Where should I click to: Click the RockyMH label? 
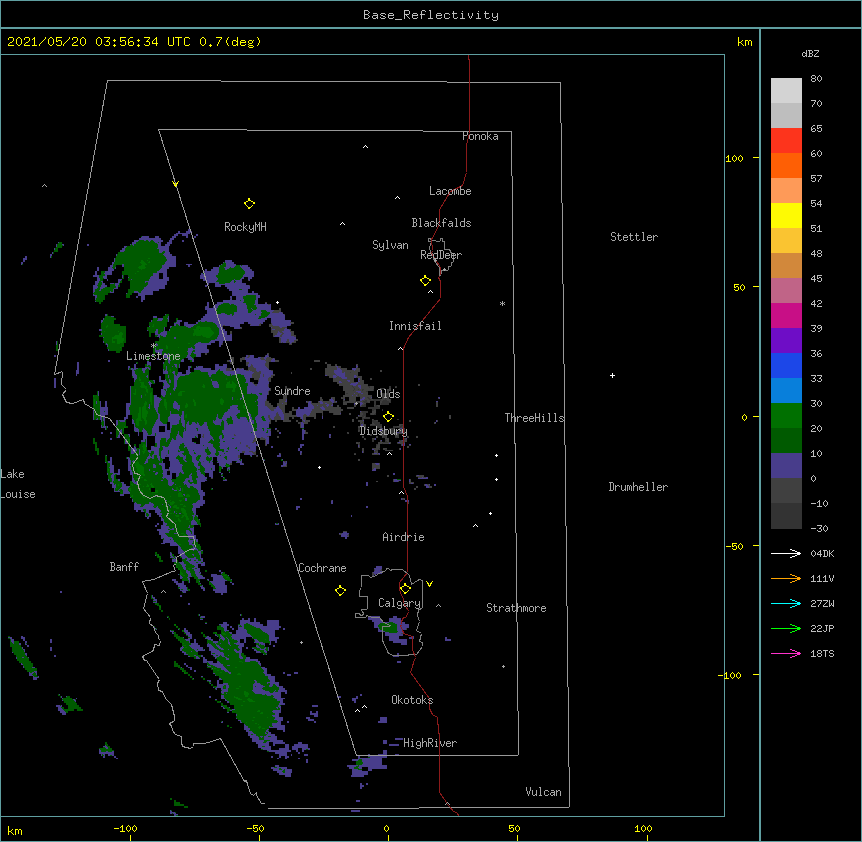(245, 227)
